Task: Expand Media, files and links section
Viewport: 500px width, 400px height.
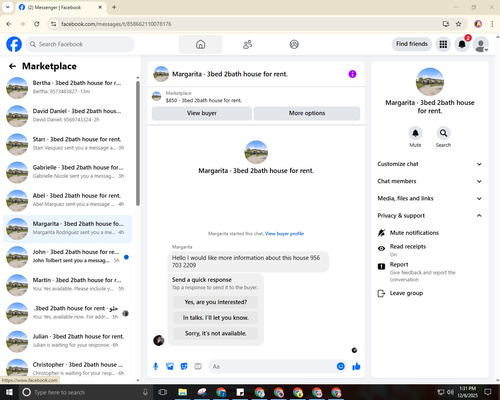Action: coord(430,198)
